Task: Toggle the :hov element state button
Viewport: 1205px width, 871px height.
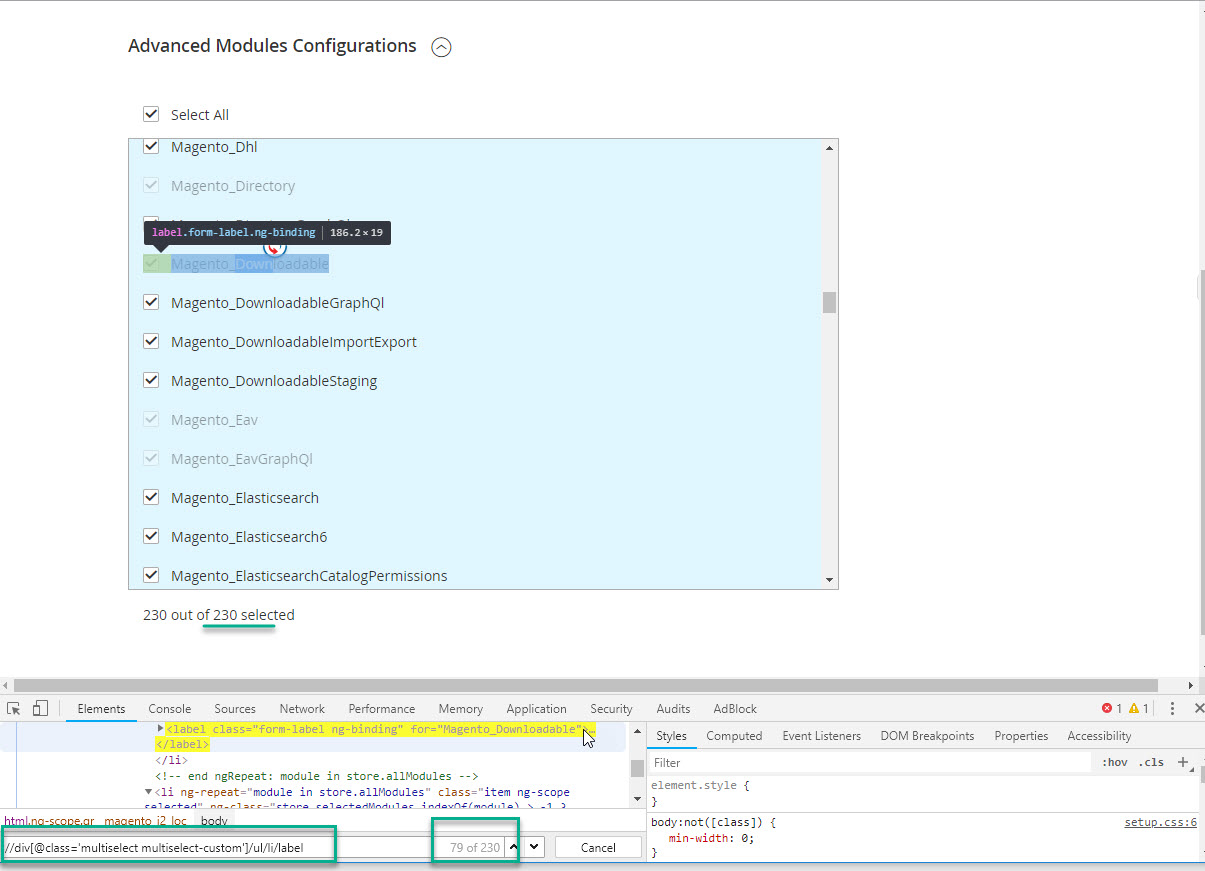Action: [1114, 762]
